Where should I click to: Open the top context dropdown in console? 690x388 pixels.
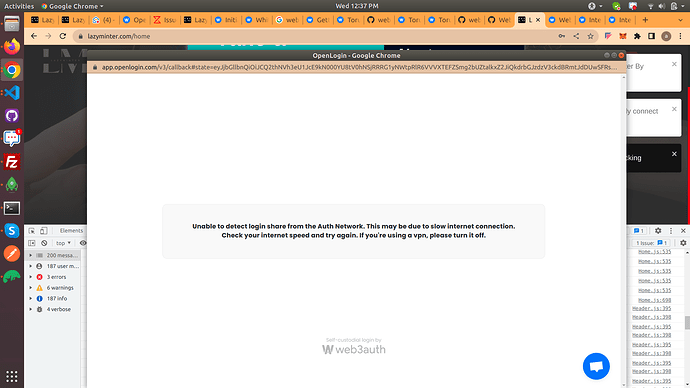63,243
